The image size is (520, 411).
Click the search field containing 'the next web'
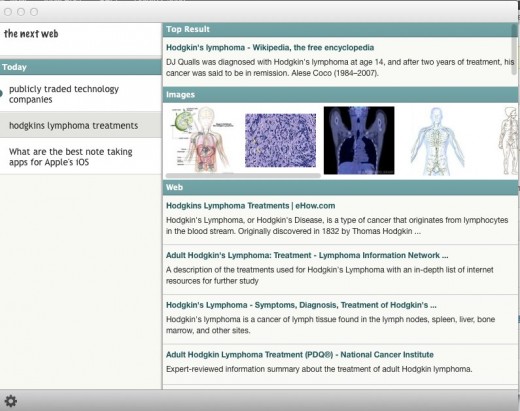pos(81,39)
